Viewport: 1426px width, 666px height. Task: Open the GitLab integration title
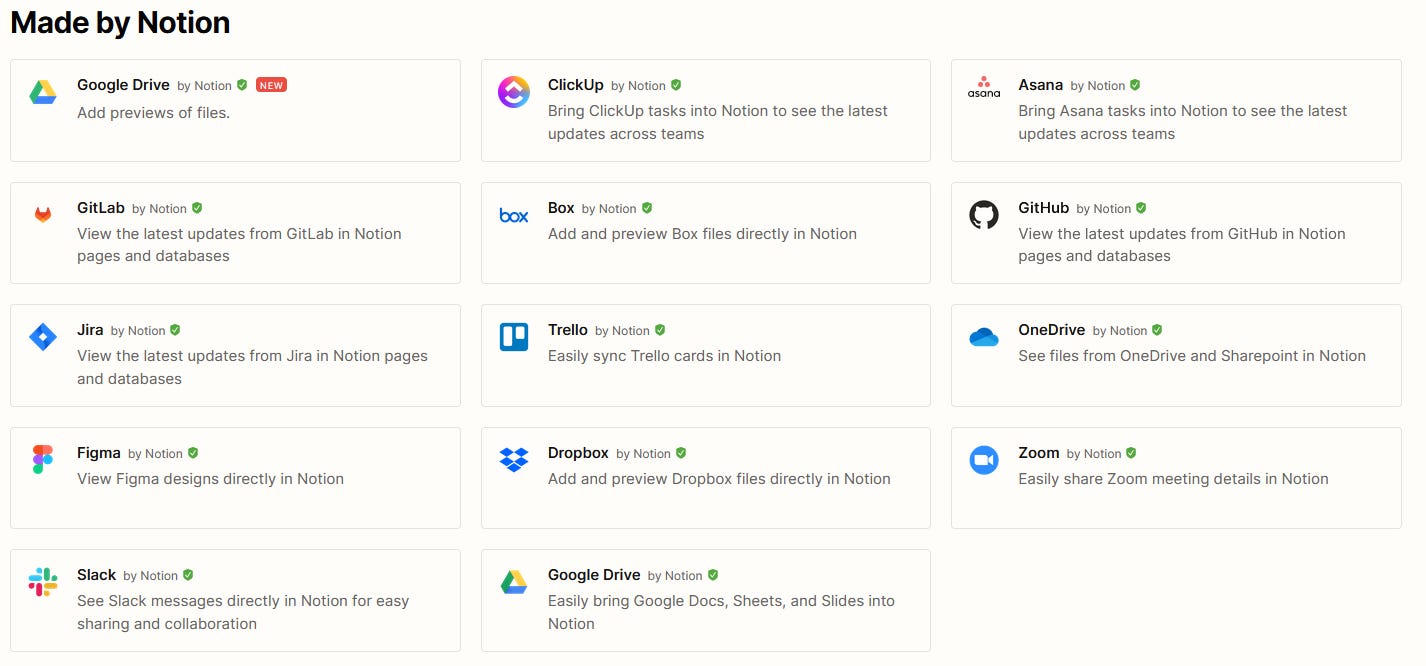pos(101,208)
